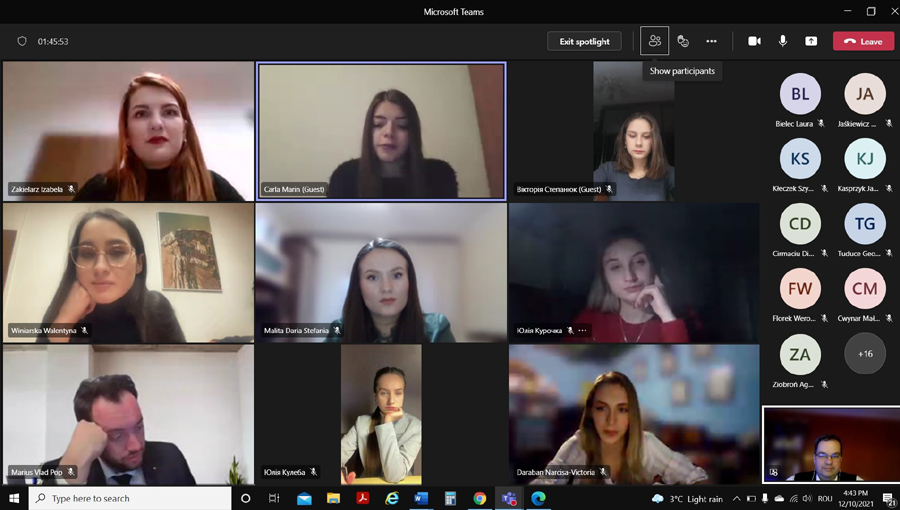Open more options next to Юлія Курочка
Image resolution: width=900 pixels, height=510 pixels.
pyautogui.click(x=583, y=330)
